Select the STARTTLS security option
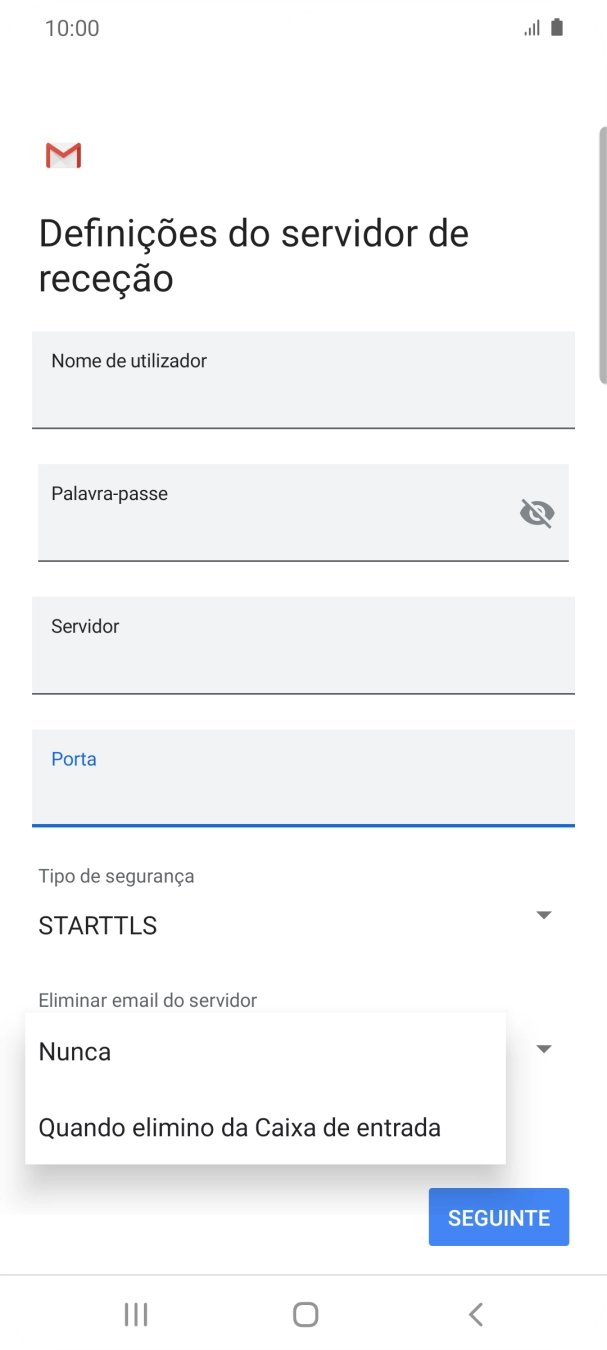The width and height of the screenshot is (607, 1350). click(97, 925)
